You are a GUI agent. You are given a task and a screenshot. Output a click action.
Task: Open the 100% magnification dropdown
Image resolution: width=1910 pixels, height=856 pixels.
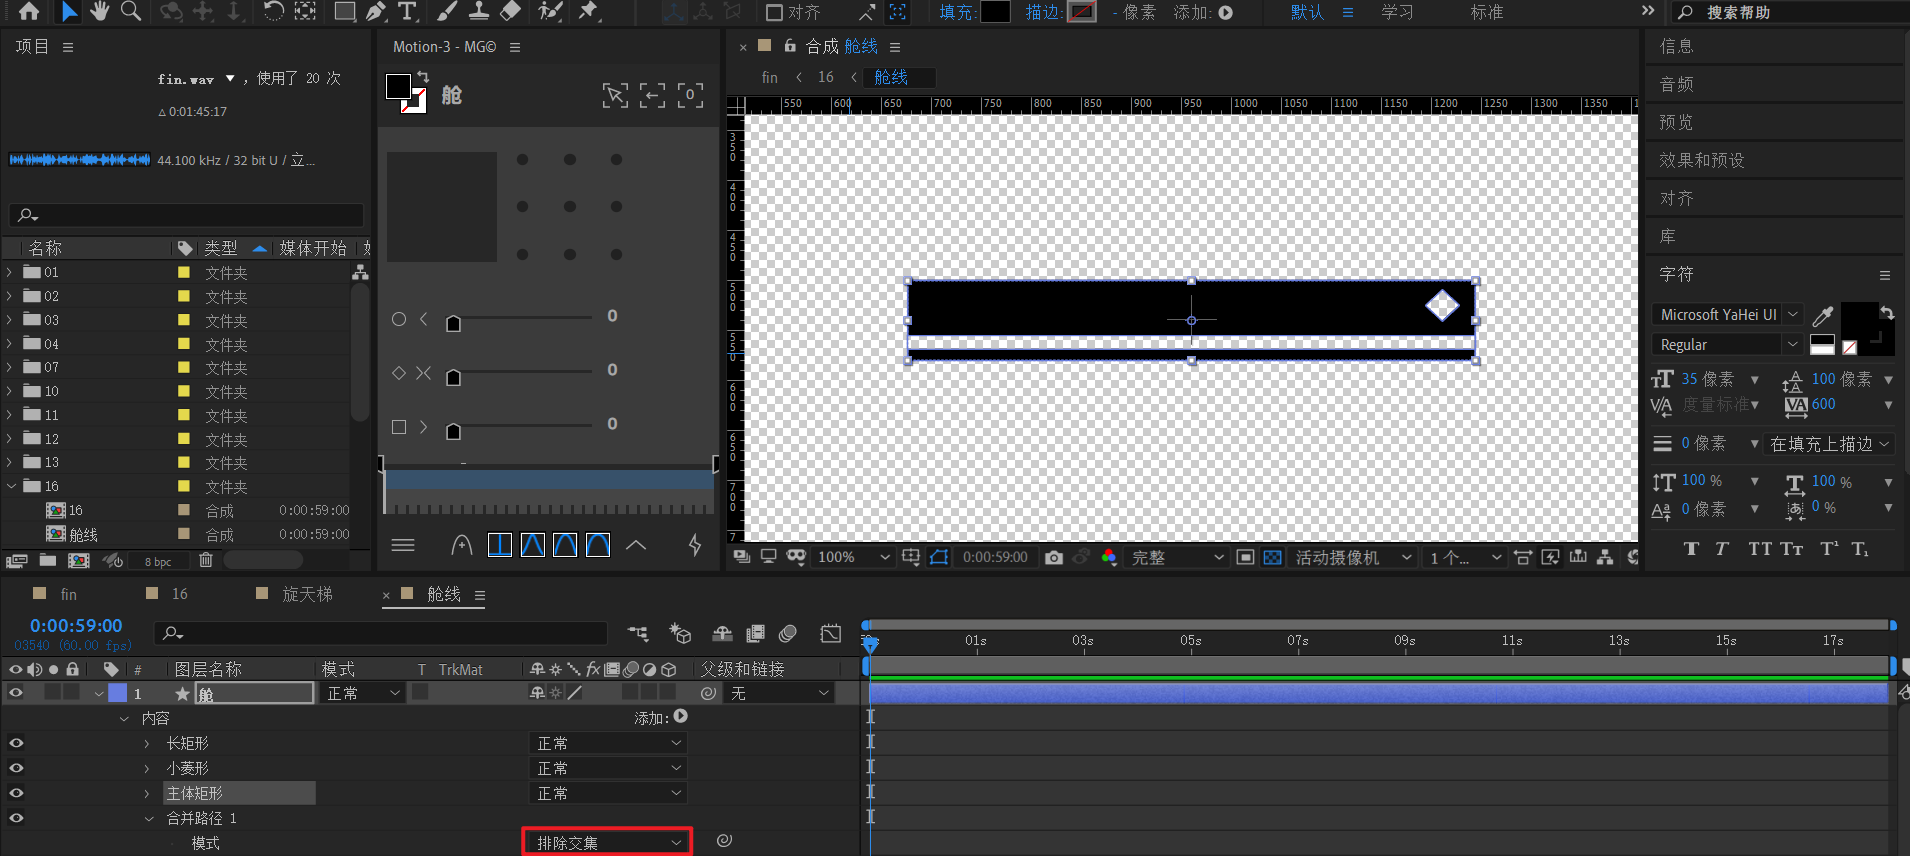point(852,557)
